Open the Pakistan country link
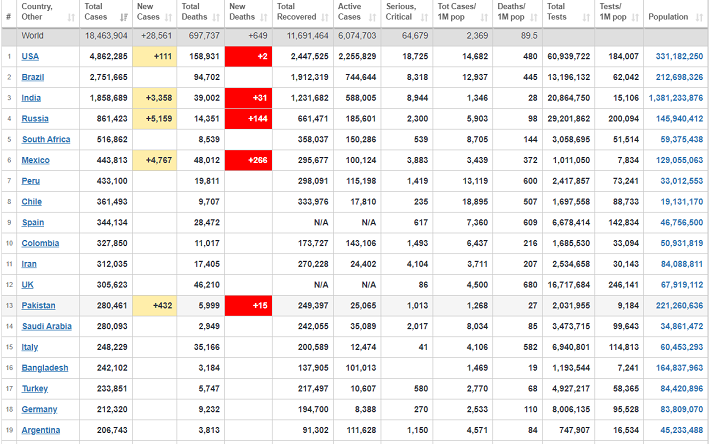The width and height of the screenshot is (710, 444). (38, 306)
